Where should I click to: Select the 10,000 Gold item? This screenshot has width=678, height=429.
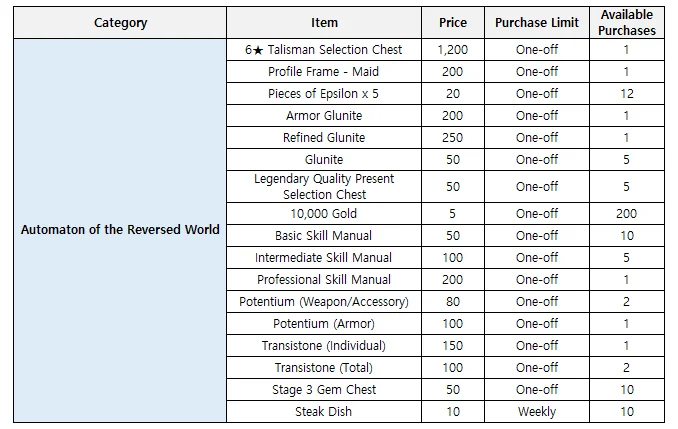click(324, 213)
